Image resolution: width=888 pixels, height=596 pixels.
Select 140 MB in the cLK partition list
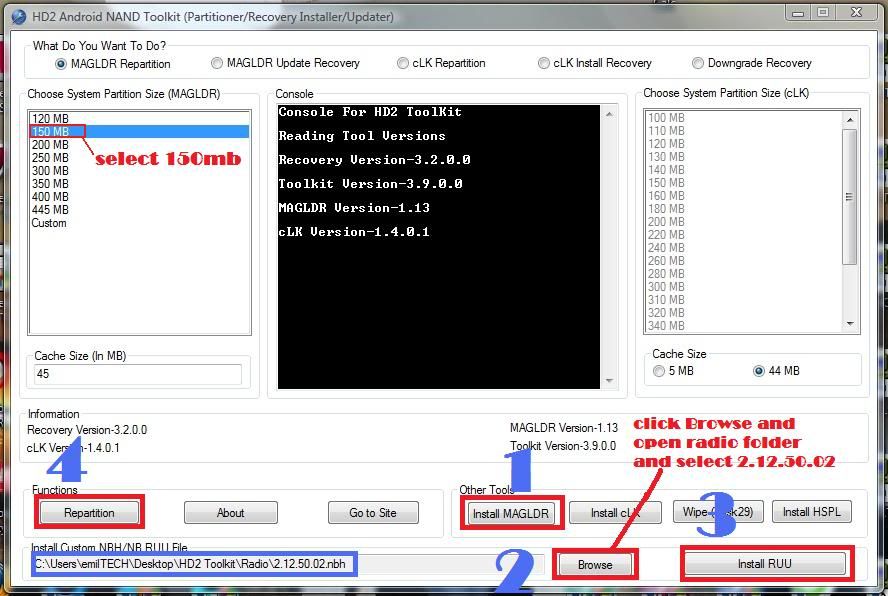(744, 170)
